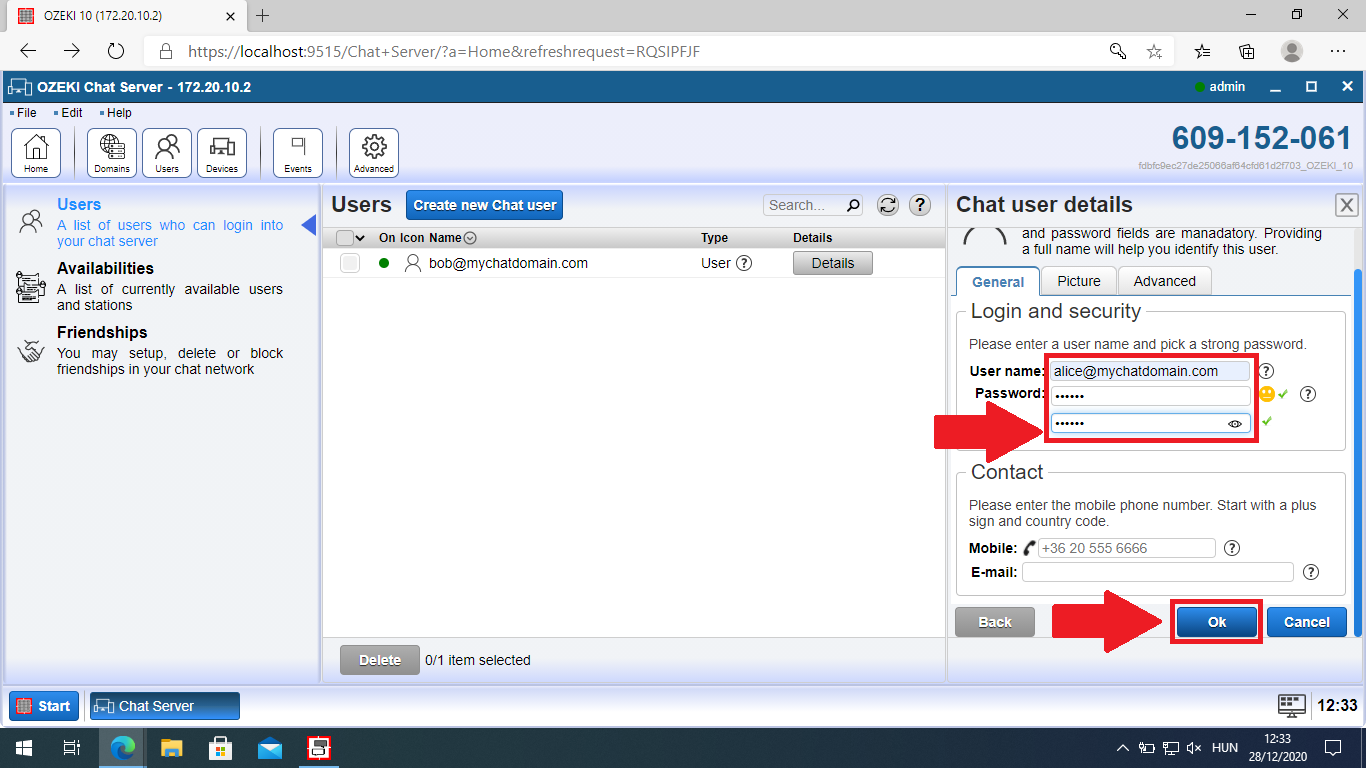
Task: Click the question mark next to User type
Action: tap(744, 263)
